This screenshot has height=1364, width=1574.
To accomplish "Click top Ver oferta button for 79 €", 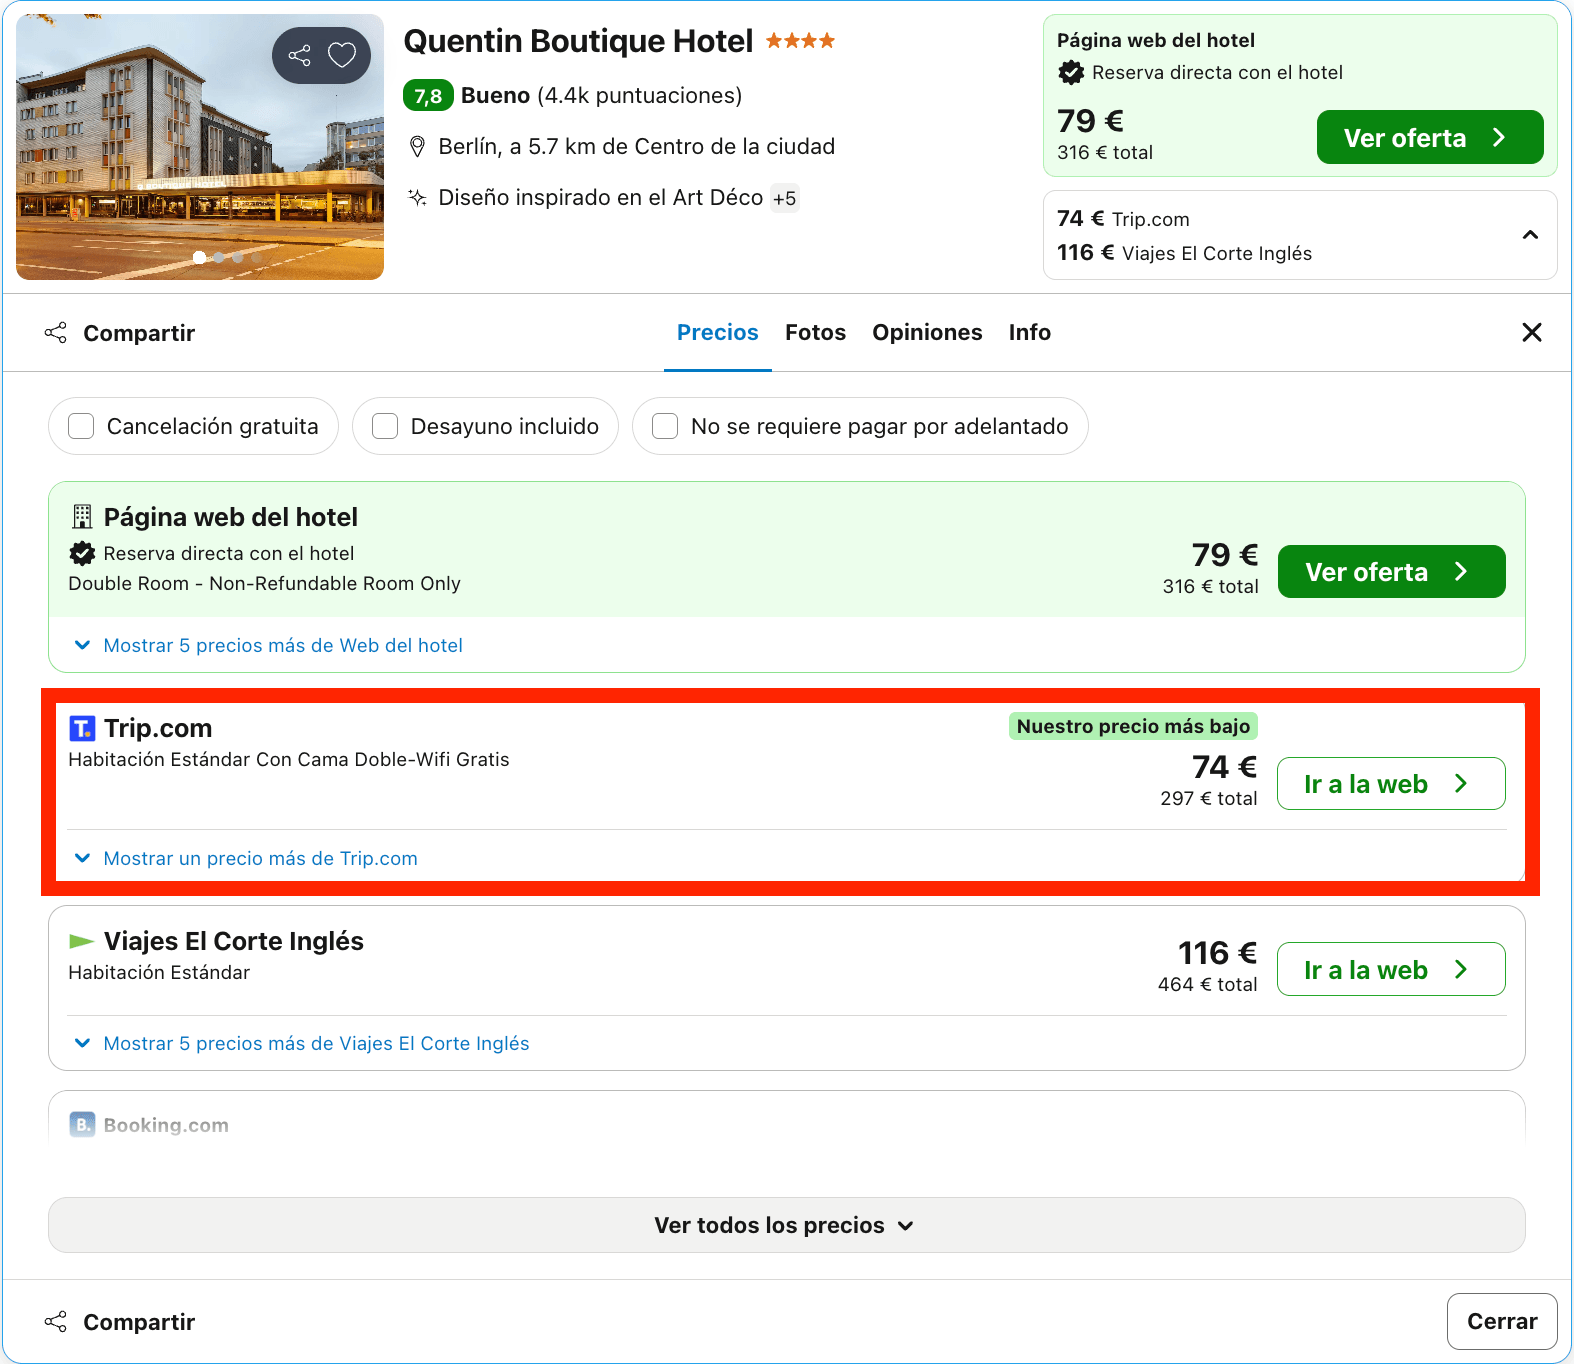I will (1430, 137).
